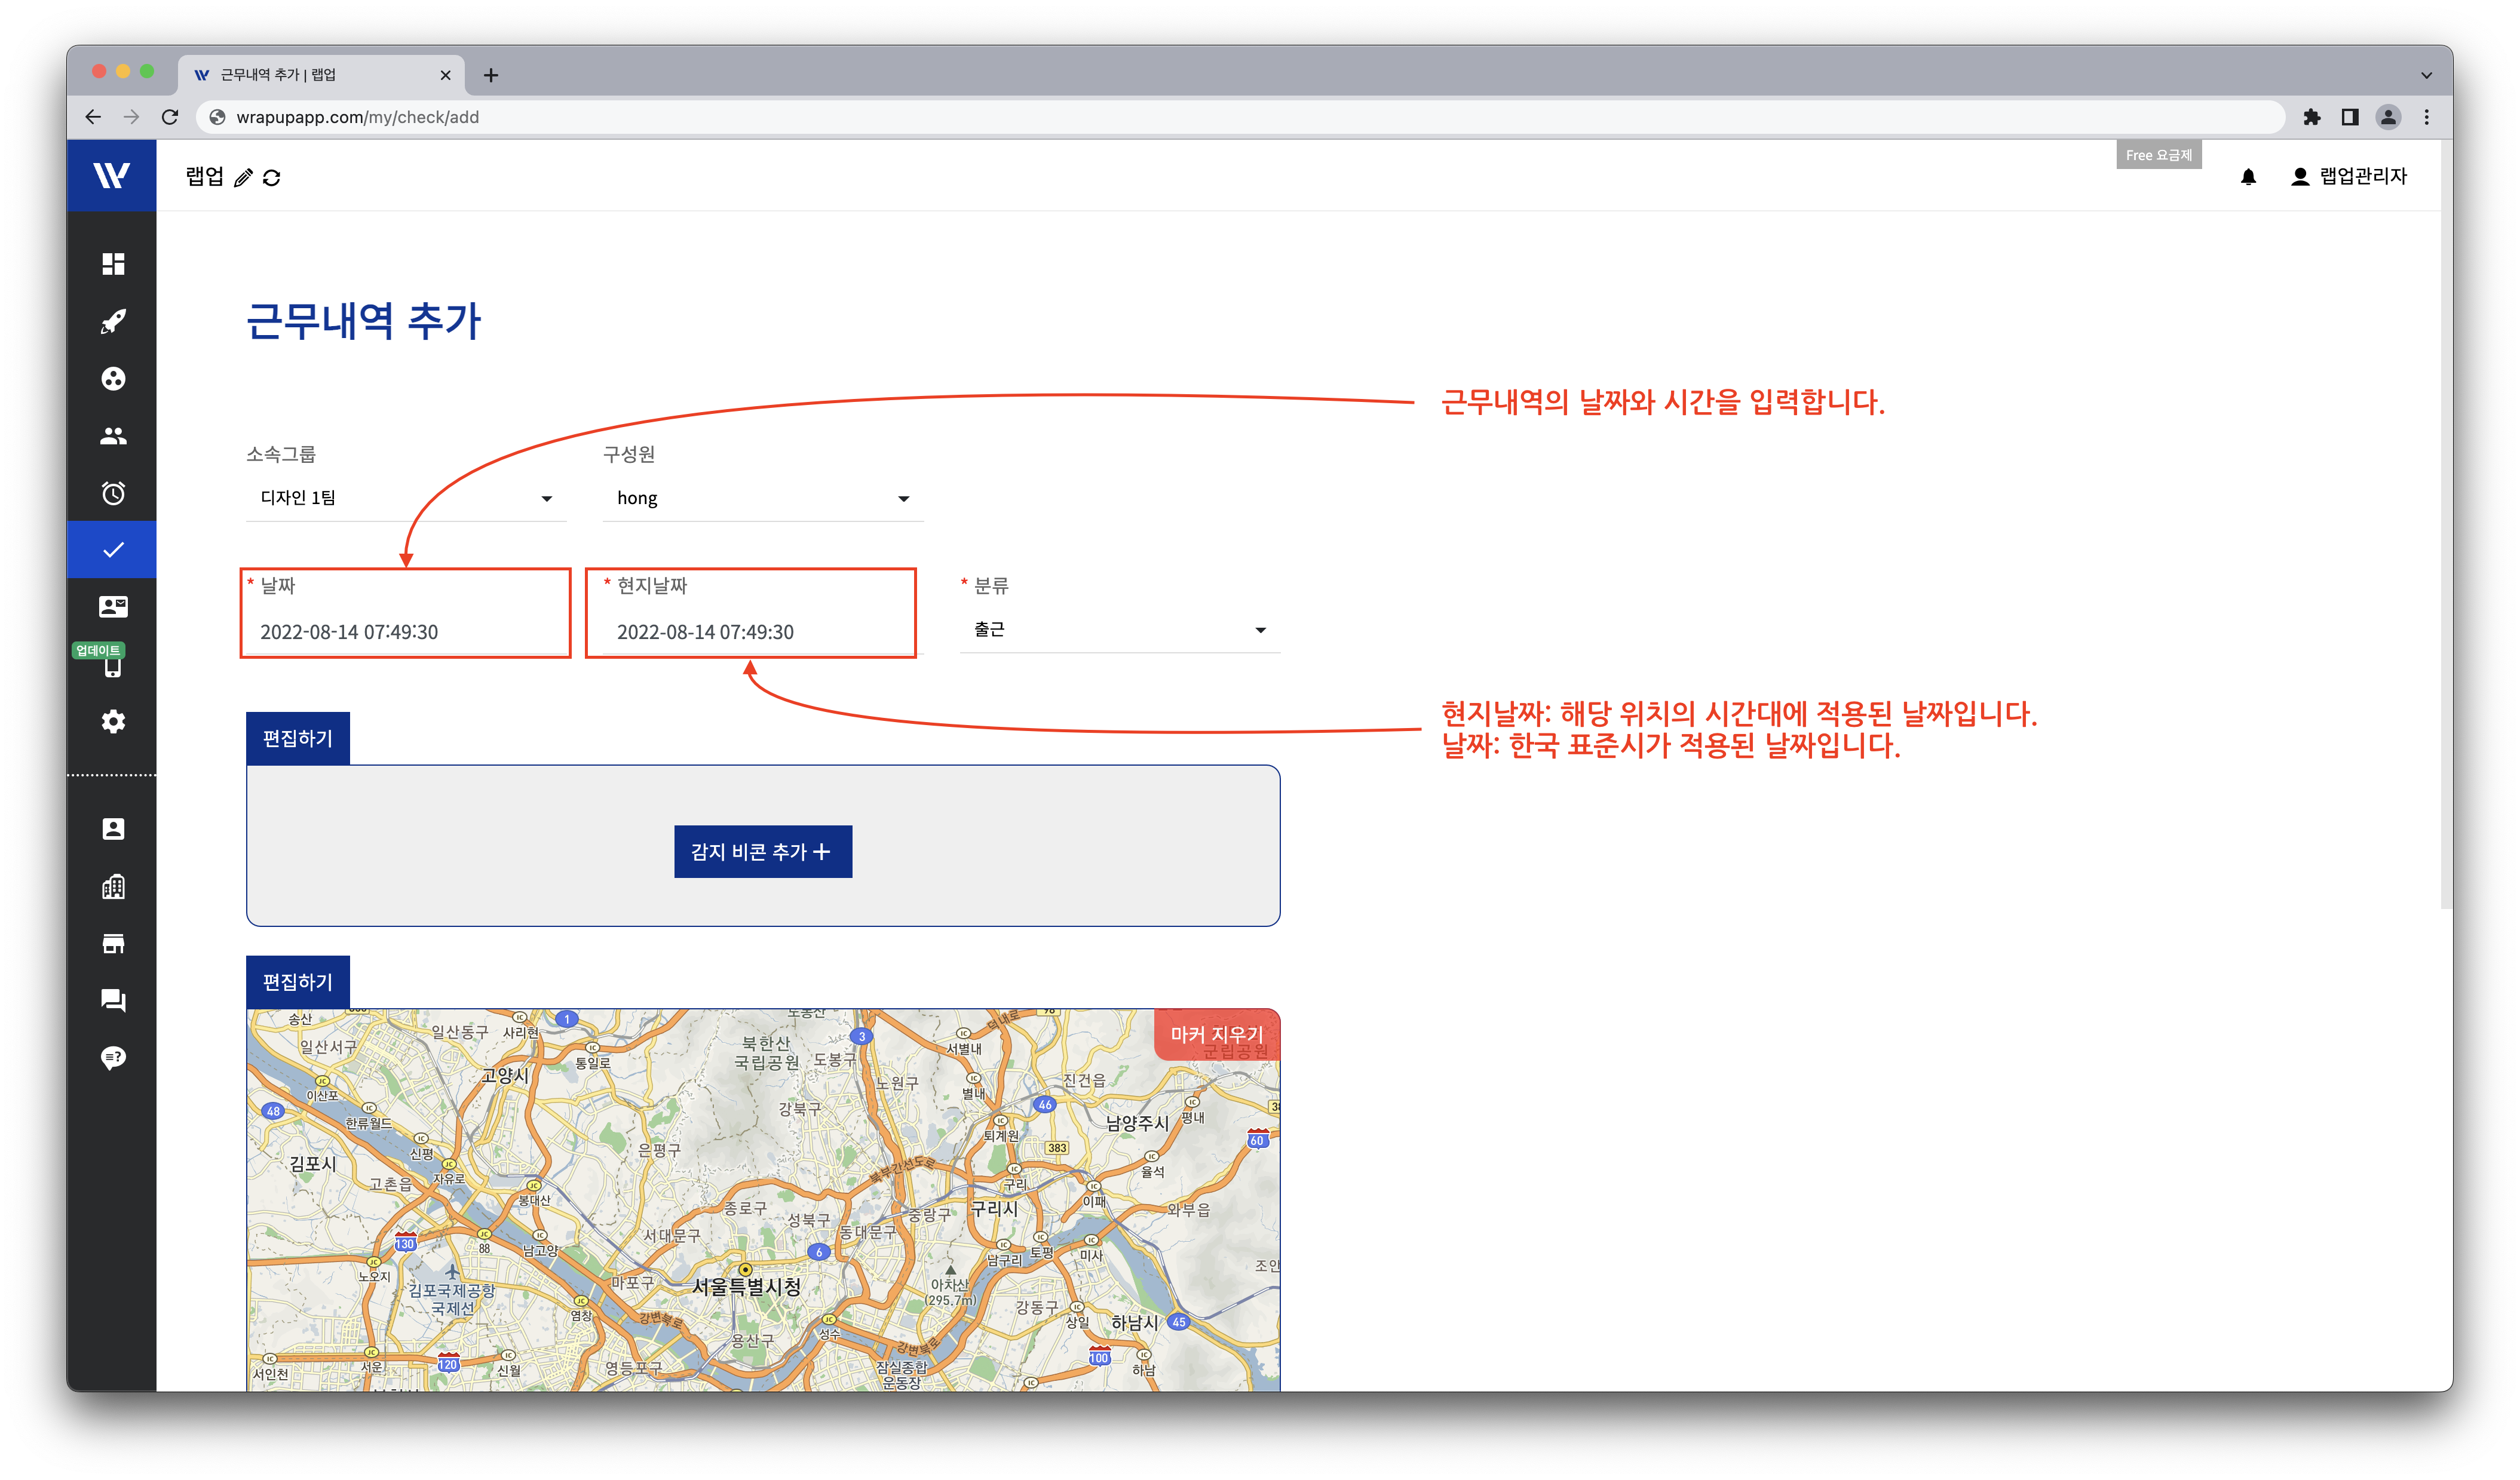Open the members people icon in sidebar

(113, 436)
